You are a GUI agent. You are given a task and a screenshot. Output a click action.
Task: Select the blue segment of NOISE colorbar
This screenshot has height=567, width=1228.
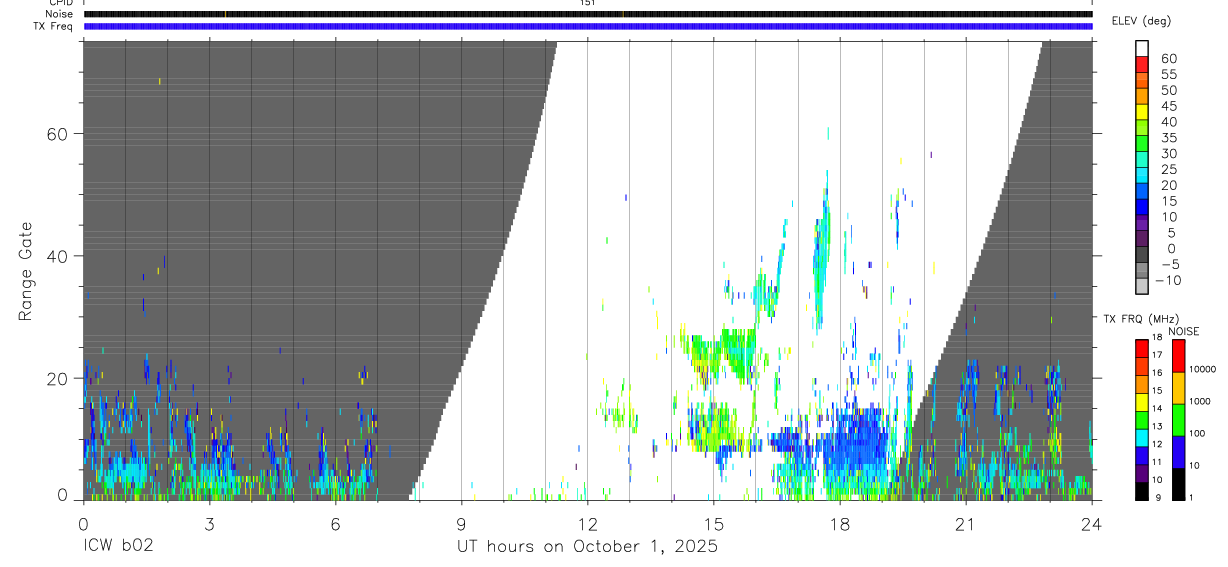(1178, 452)
